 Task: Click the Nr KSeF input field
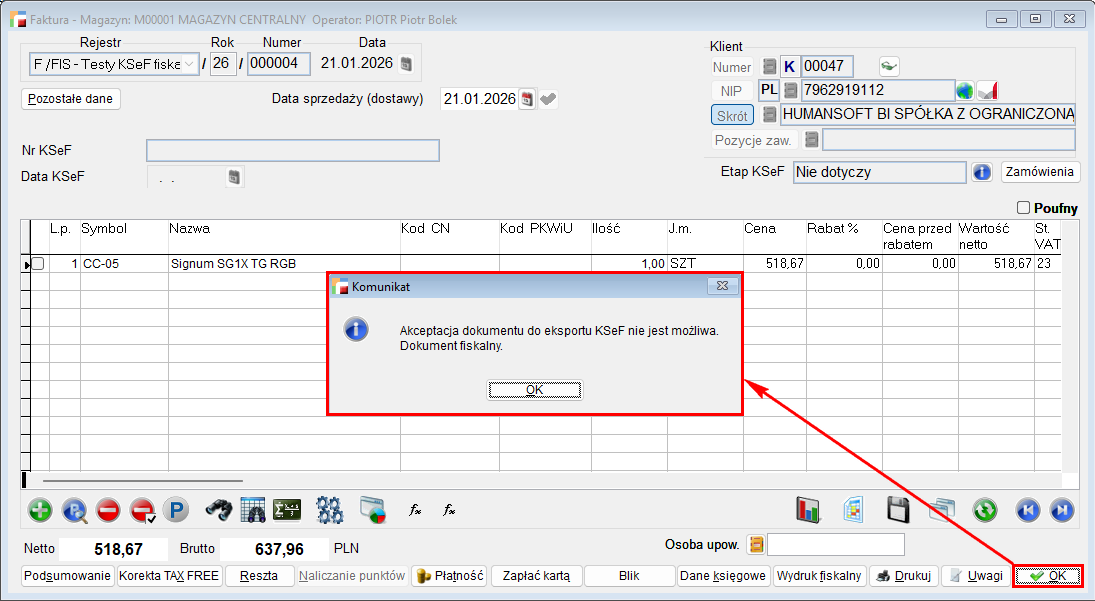pyautogui.click(x=292, y=151)
